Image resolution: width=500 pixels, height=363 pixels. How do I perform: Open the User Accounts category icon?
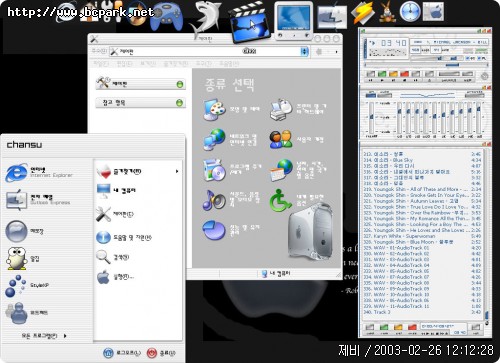pyautogui.click(x=281, y=139)
